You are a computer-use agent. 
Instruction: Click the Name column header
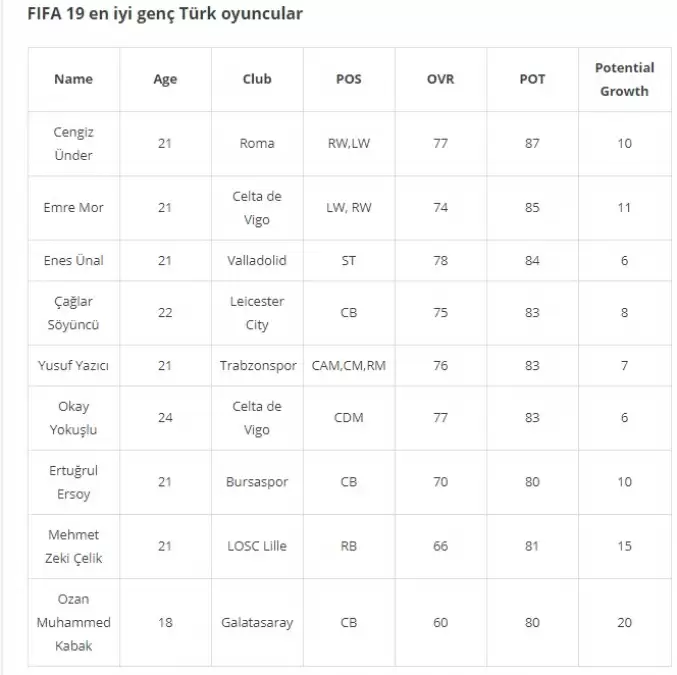tap(73, 79)
